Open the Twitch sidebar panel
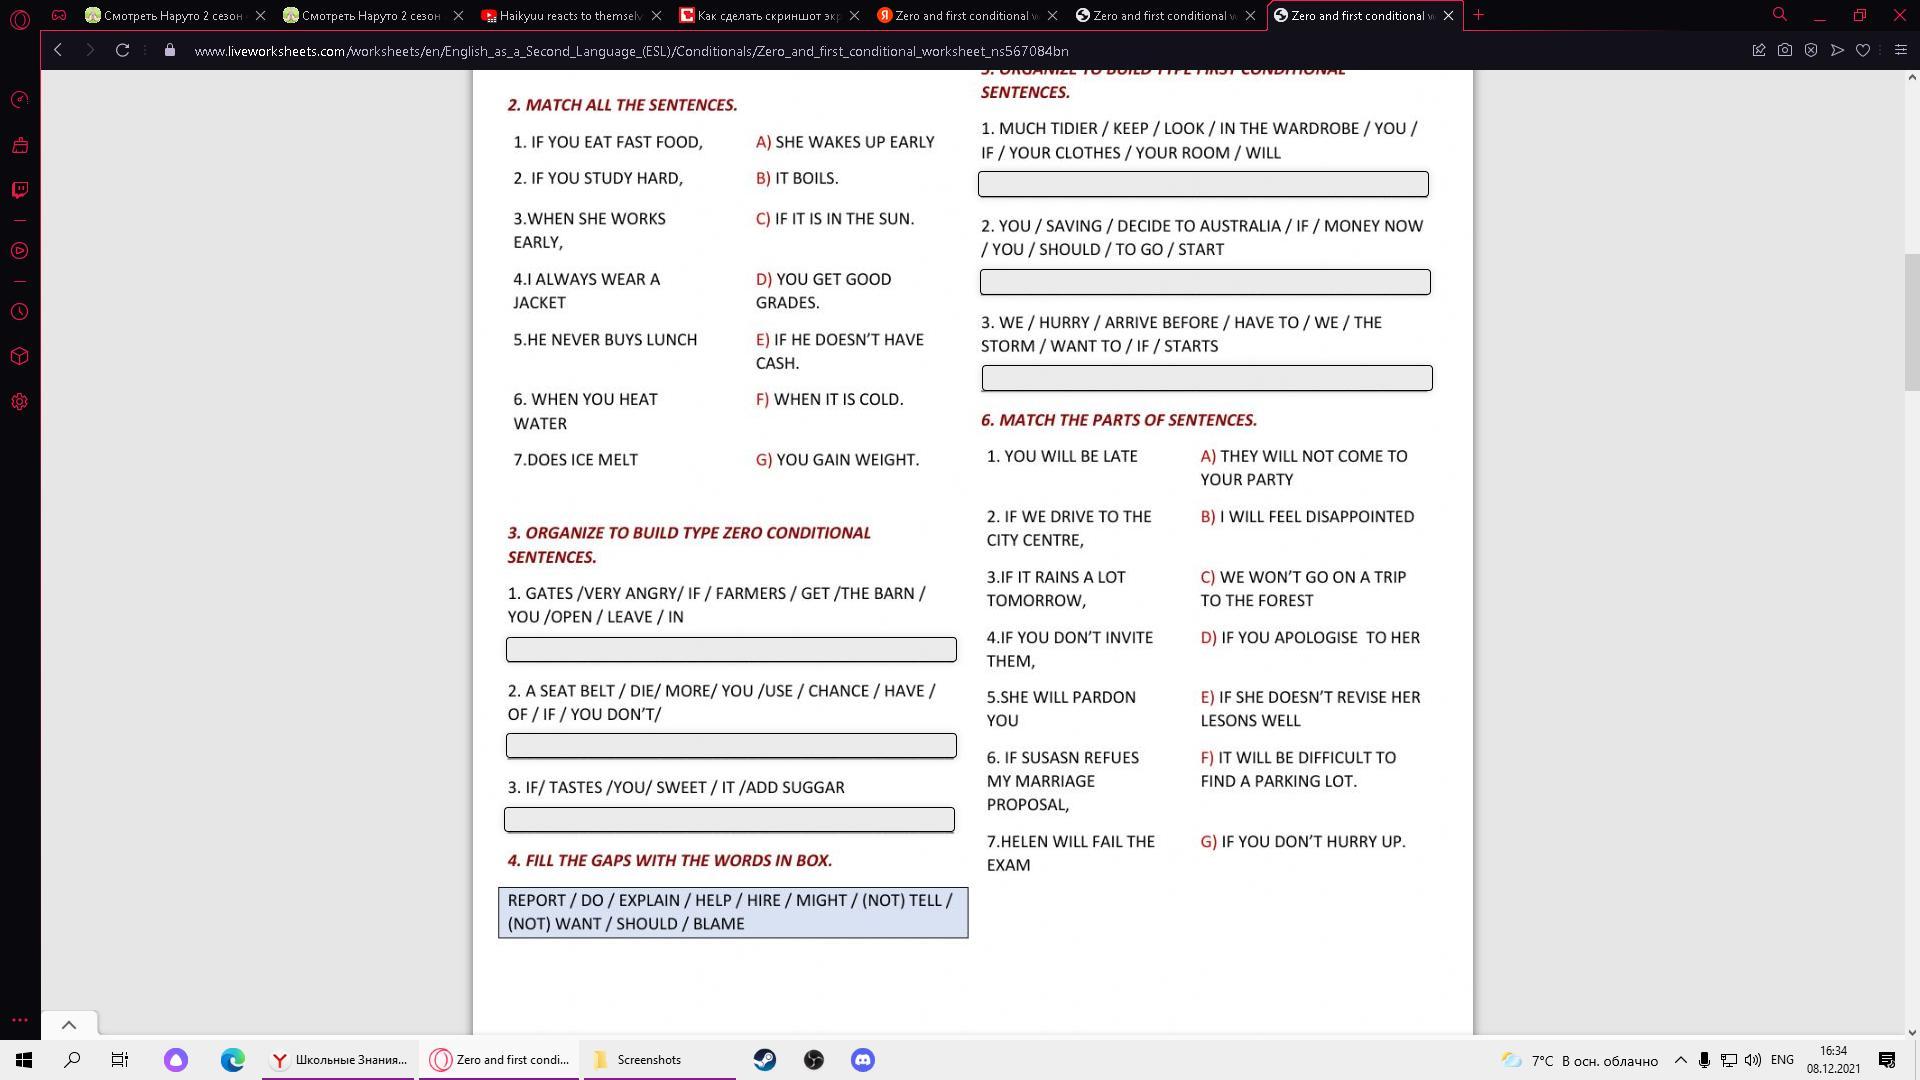Screen dimensions: 1920x1080 point(19,190)
